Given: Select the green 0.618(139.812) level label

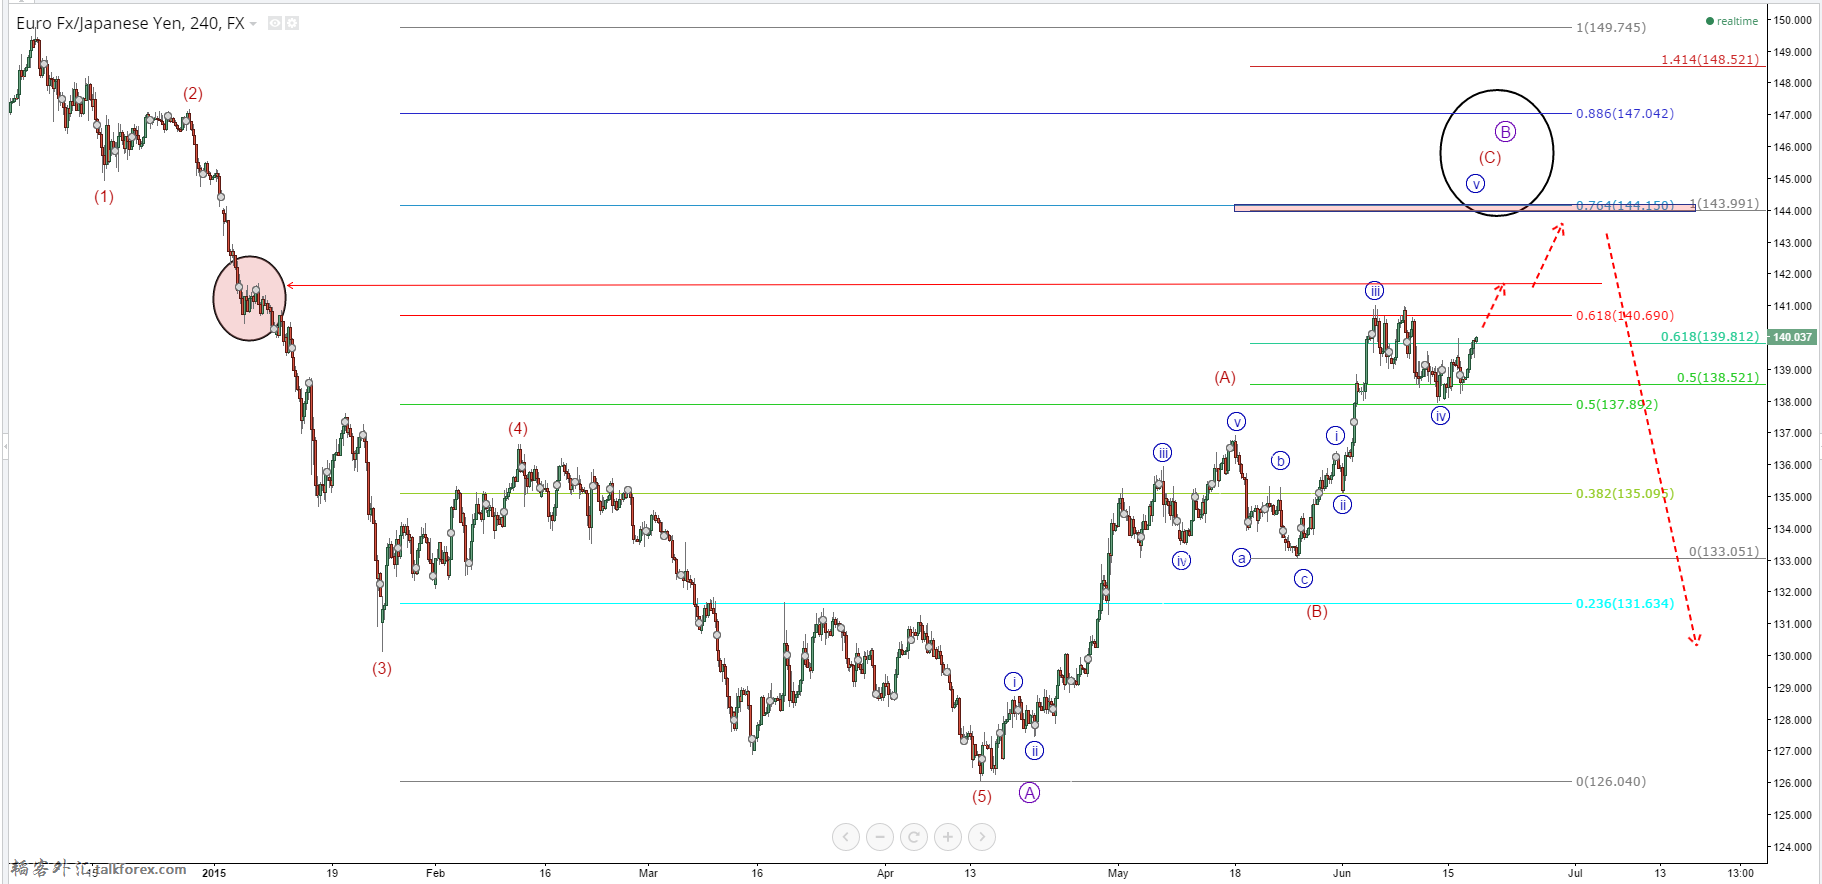Looking at the screenshot, I should coord(1709,337).
